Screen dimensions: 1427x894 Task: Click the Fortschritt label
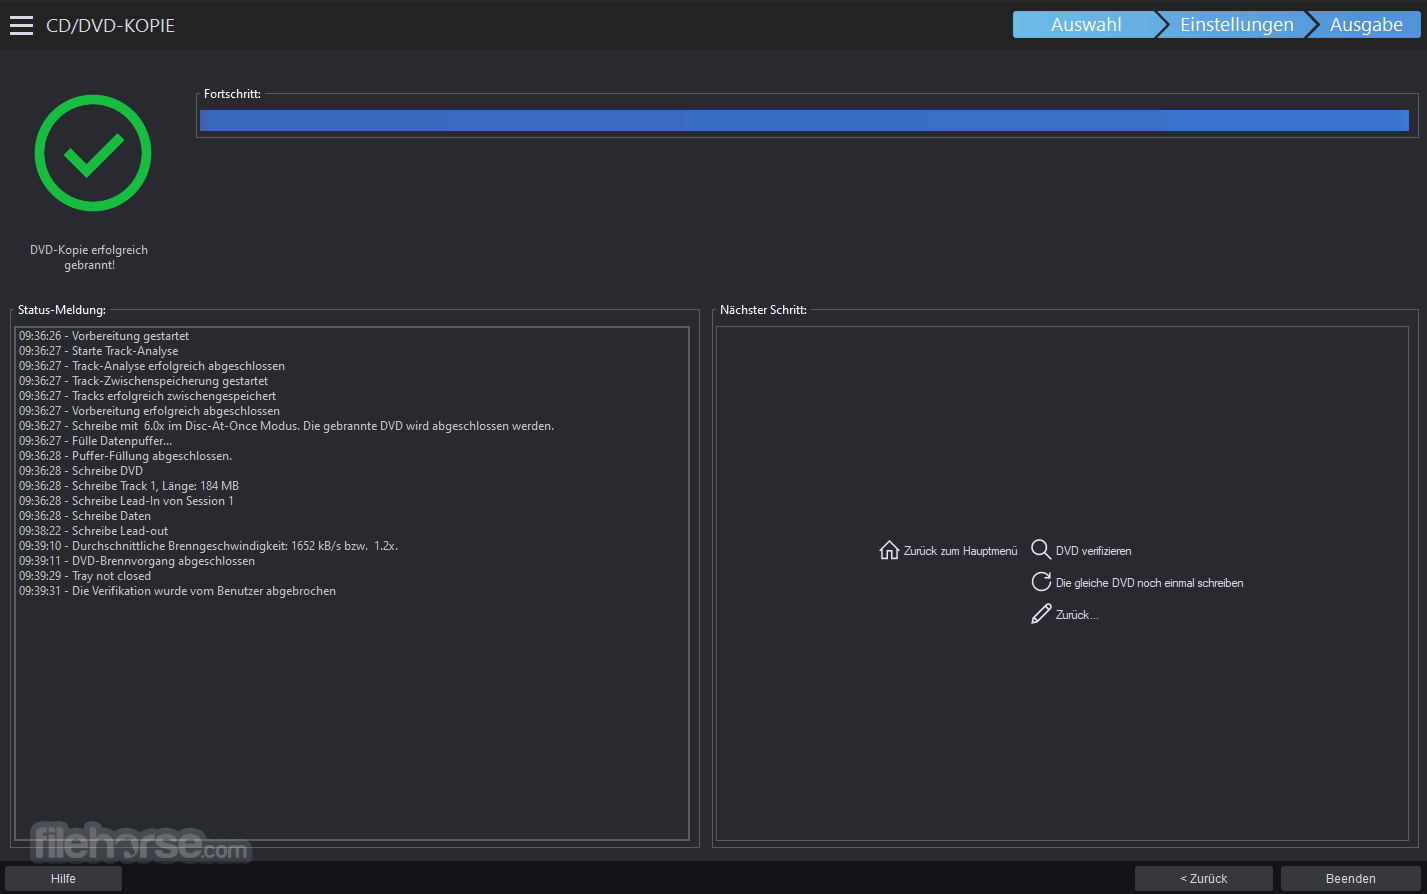(232, 94)
